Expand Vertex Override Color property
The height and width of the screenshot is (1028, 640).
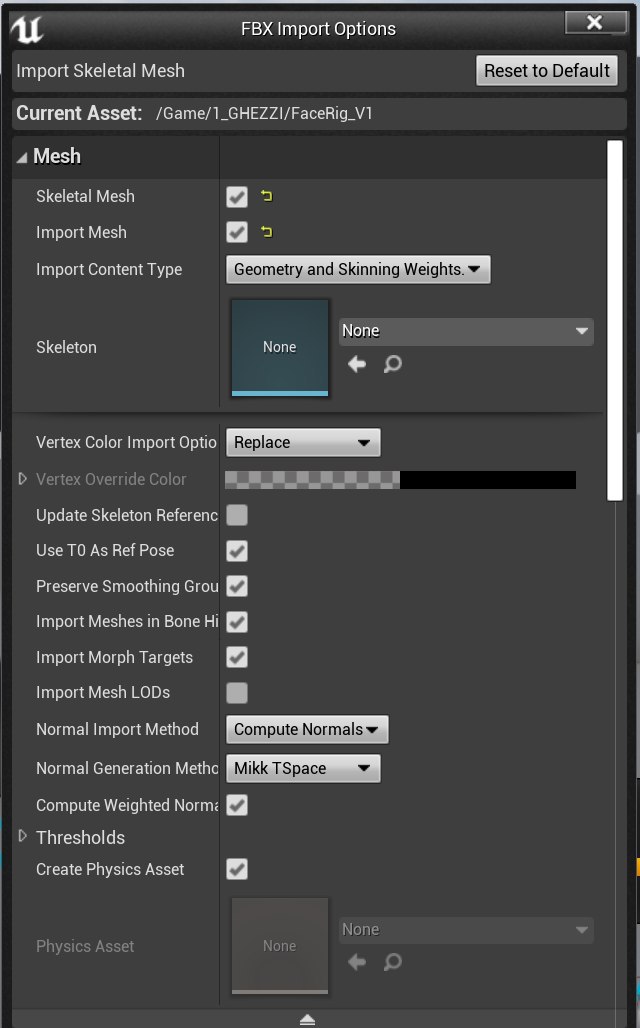[x=22, y=479]
